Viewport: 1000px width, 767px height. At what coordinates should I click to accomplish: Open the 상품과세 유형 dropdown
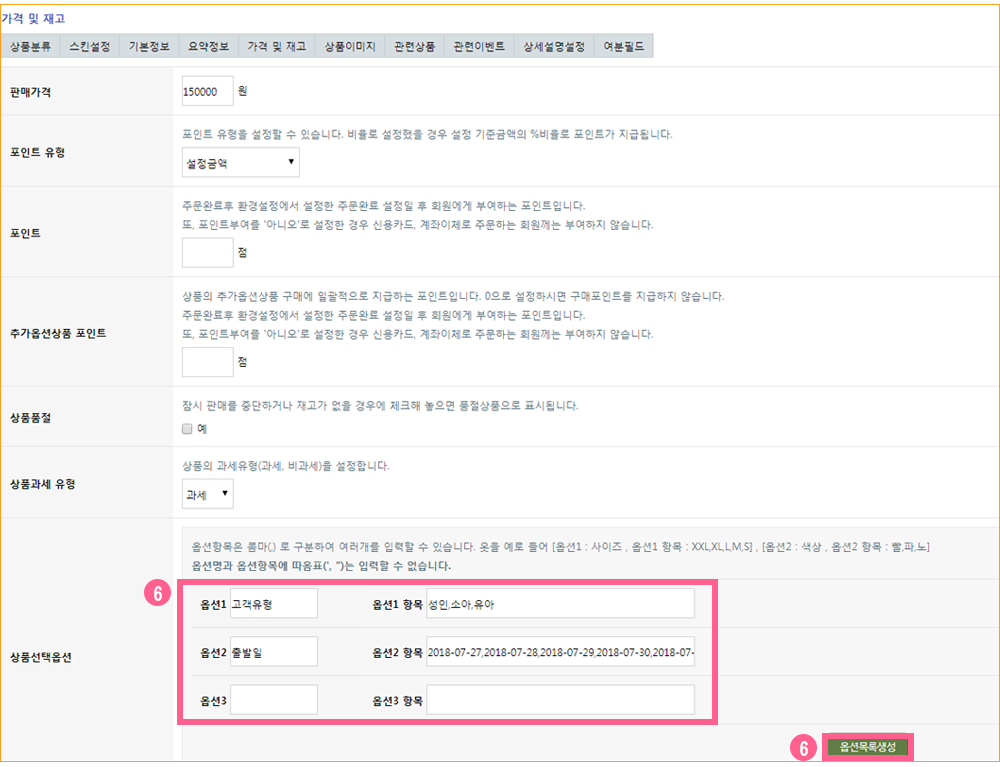[x=207, y=494]
